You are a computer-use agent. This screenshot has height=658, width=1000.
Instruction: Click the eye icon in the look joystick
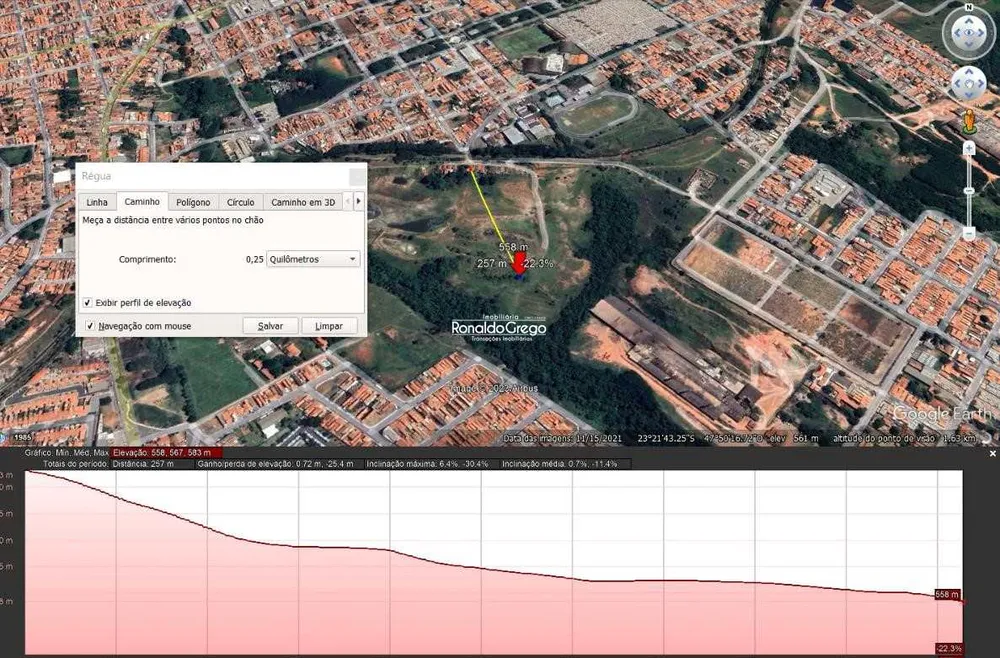pyautogui.click(x=969, y=33)
